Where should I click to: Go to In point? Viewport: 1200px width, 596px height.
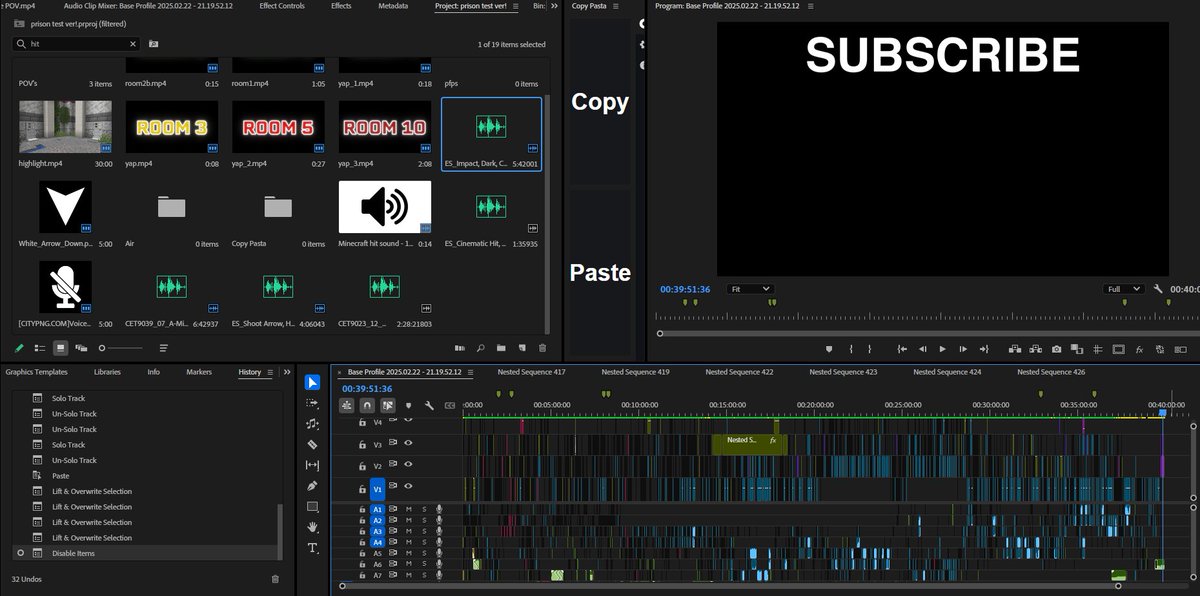(x=901, y=349)
